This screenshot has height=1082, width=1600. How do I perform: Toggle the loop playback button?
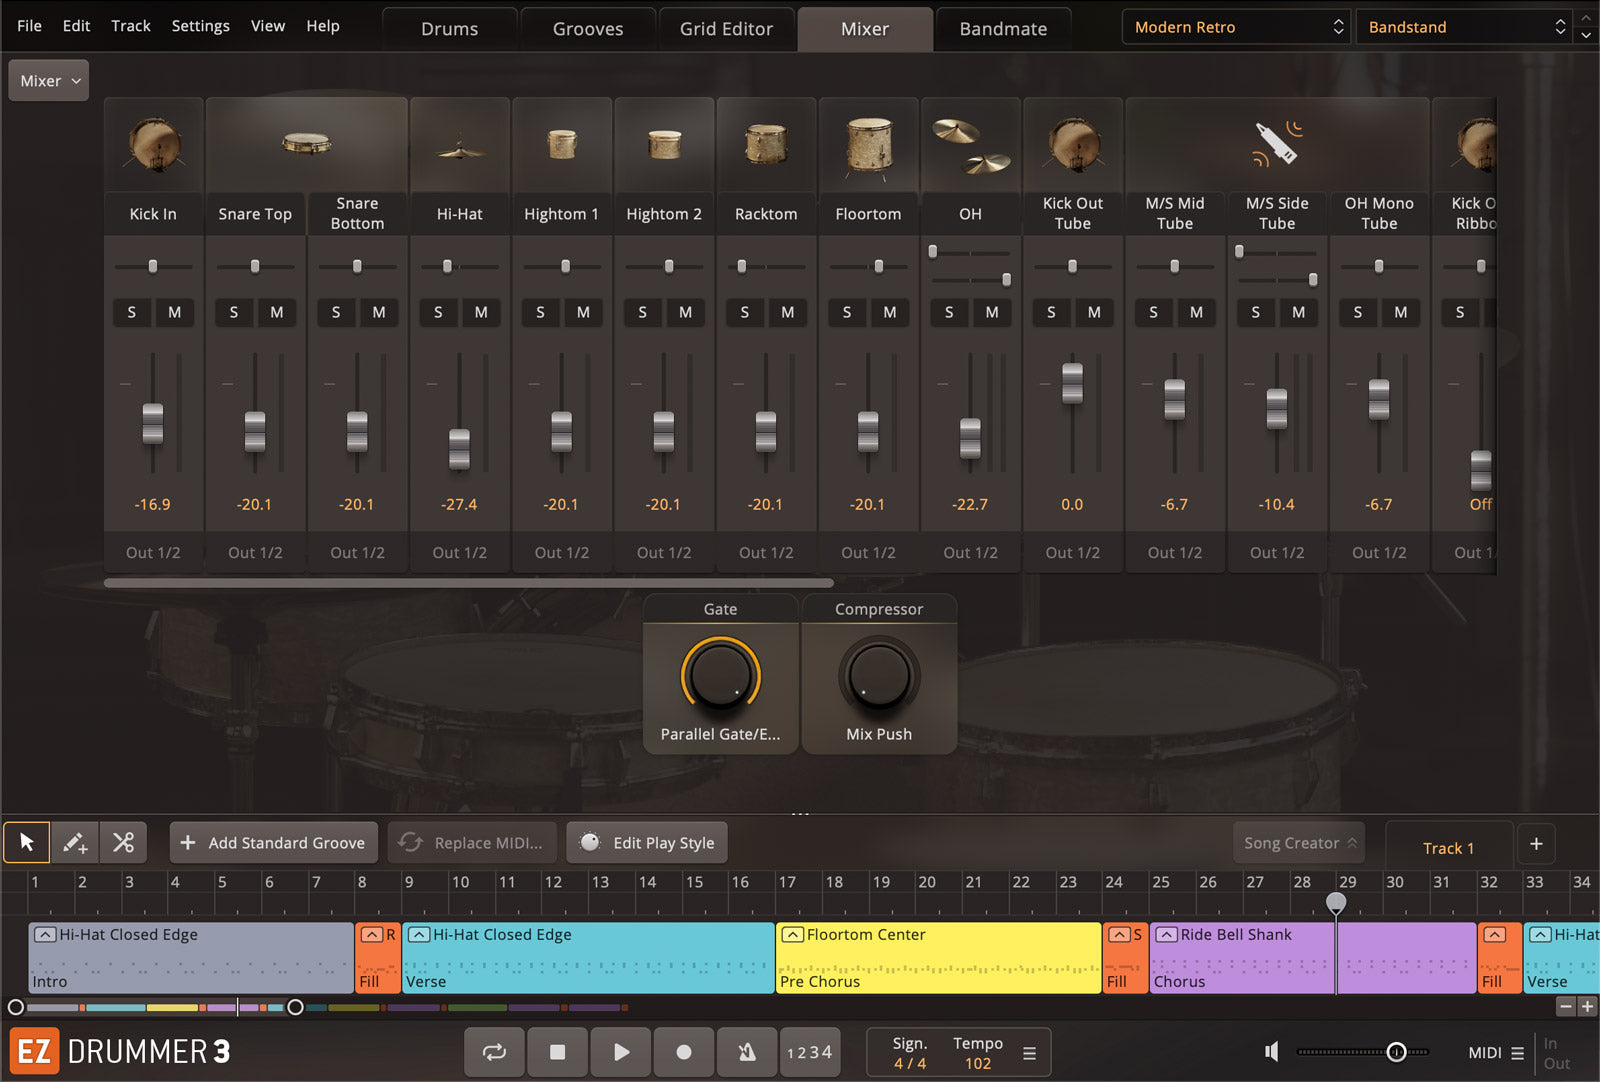tap(494, 1052)
